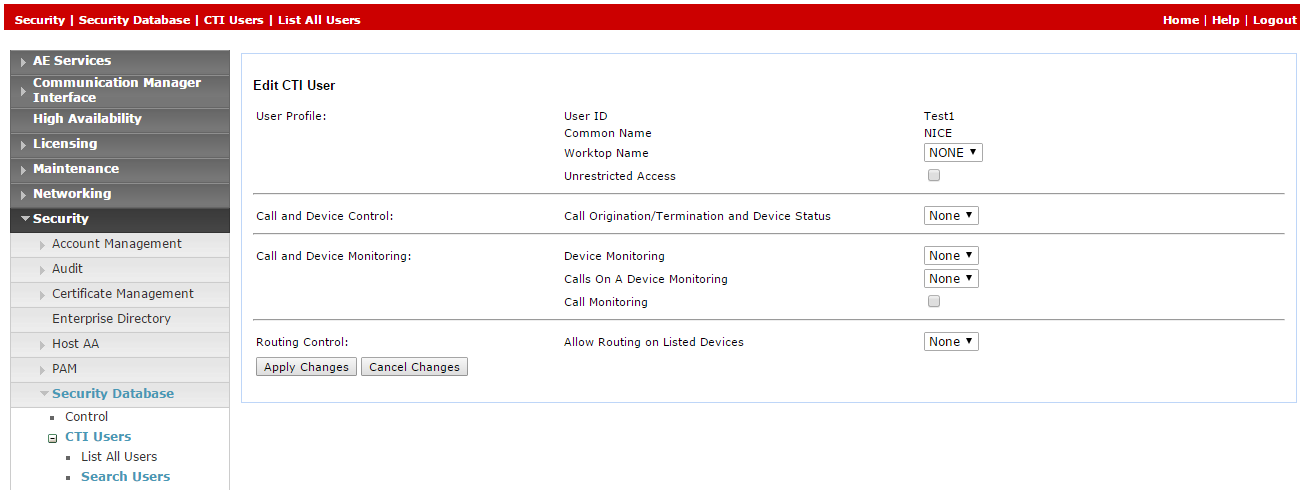1306x490 pixels.
Task: Click the Apply Changes button
Action: (306, 367)
